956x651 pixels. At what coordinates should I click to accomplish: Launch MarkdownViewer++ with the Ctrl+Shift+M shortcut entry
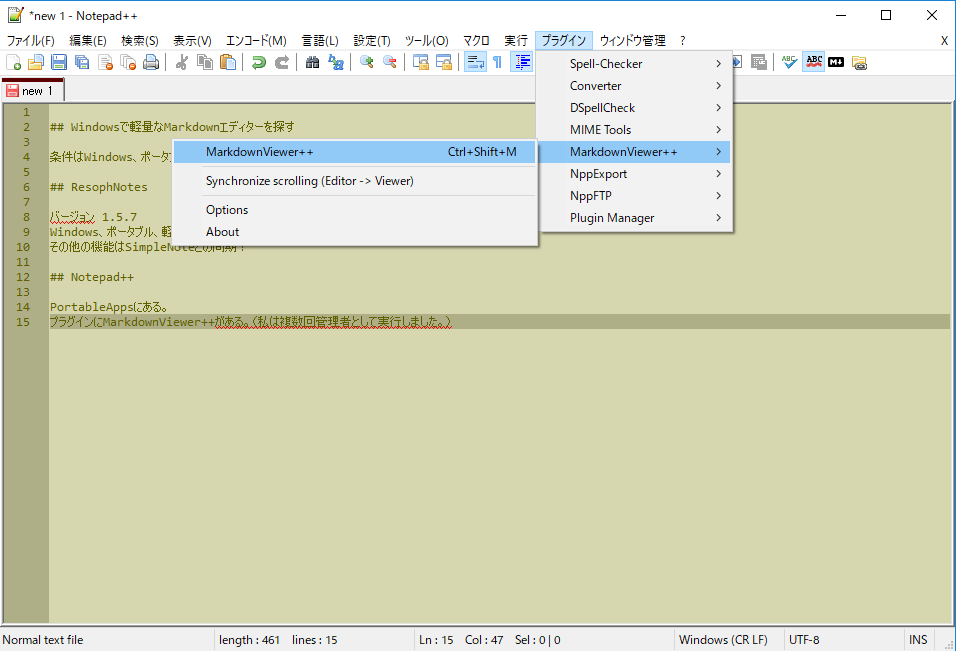[x=355, y=151]
